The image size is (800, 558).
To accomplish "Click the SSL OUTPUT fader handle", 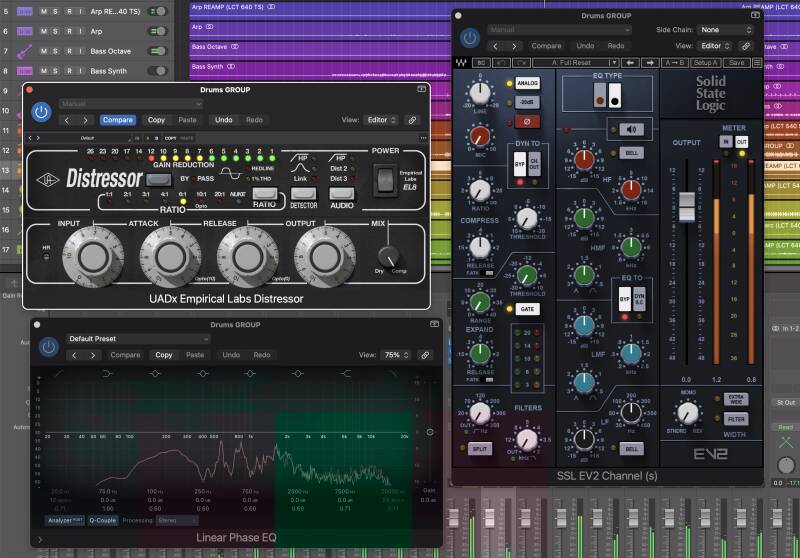I will click(687, 207).
